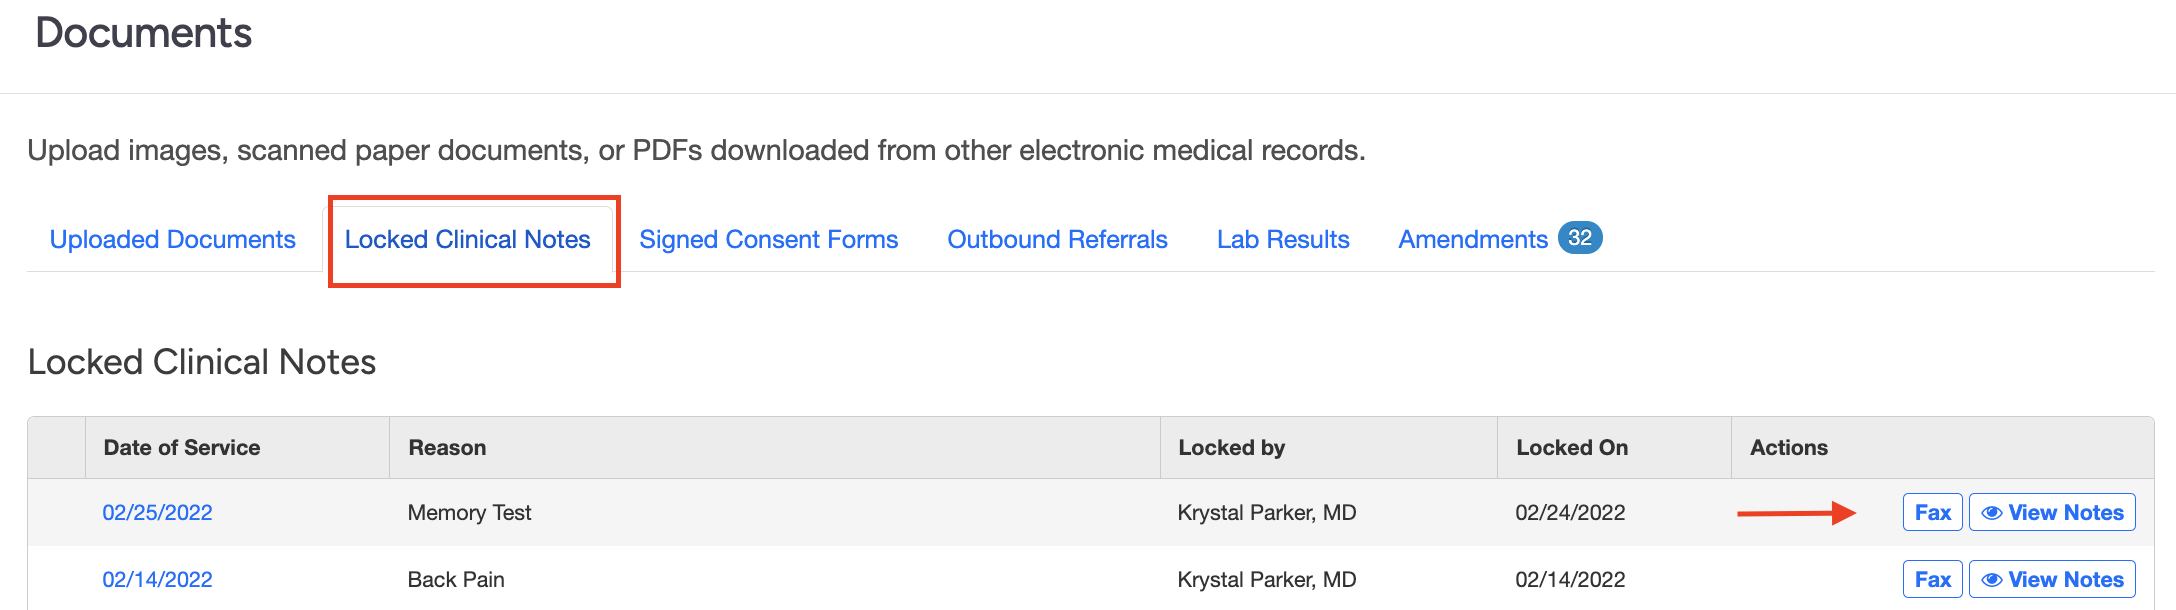
Task: Open the 02/25/2022 date of service link
Action: (x=157, y=513)
